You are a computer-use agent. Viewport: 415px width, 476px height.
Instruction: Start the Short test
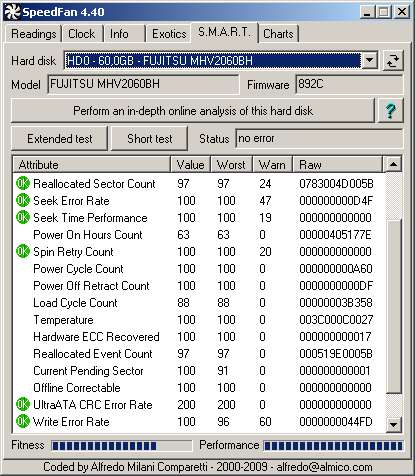pos(149,139)
